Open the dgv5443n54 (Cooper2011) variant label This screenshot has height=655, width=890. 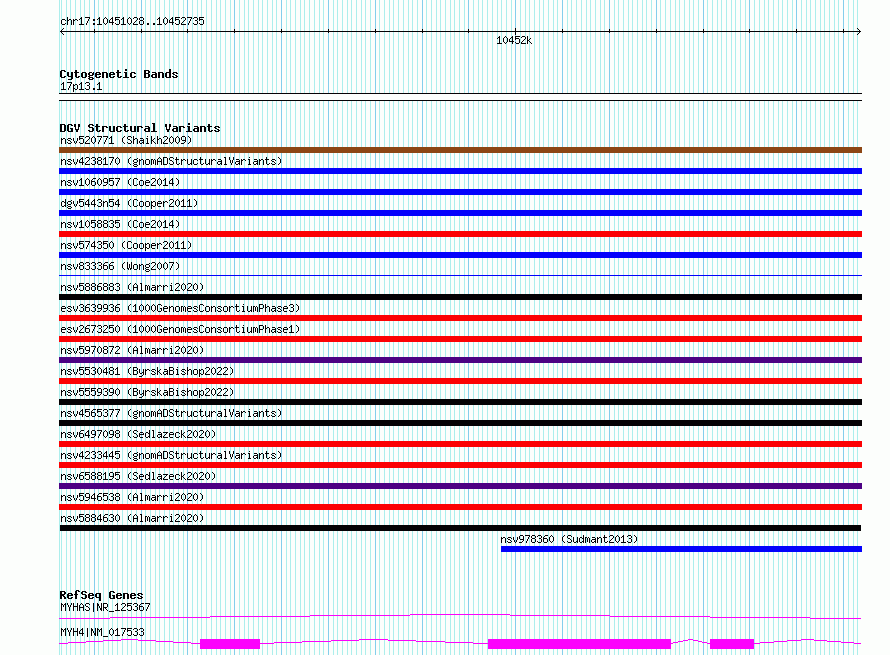click(129, 203)
